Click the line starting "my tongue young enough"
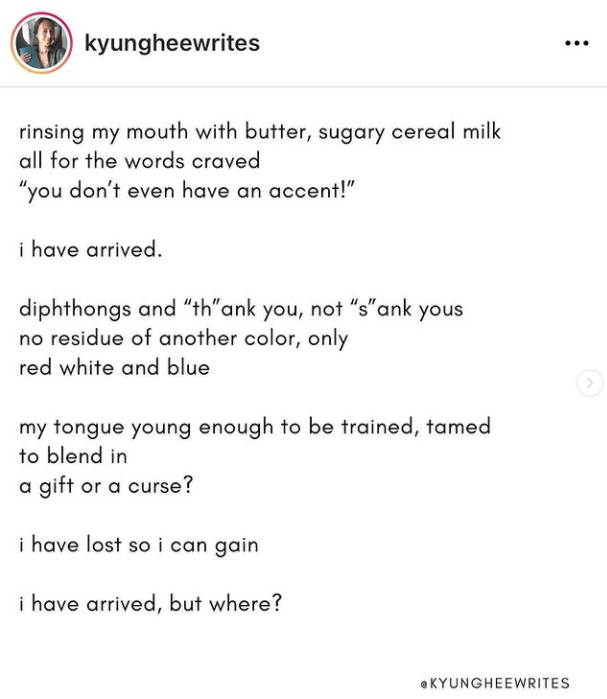This screenshot has width=607, height=699. (x=255, y=427)
